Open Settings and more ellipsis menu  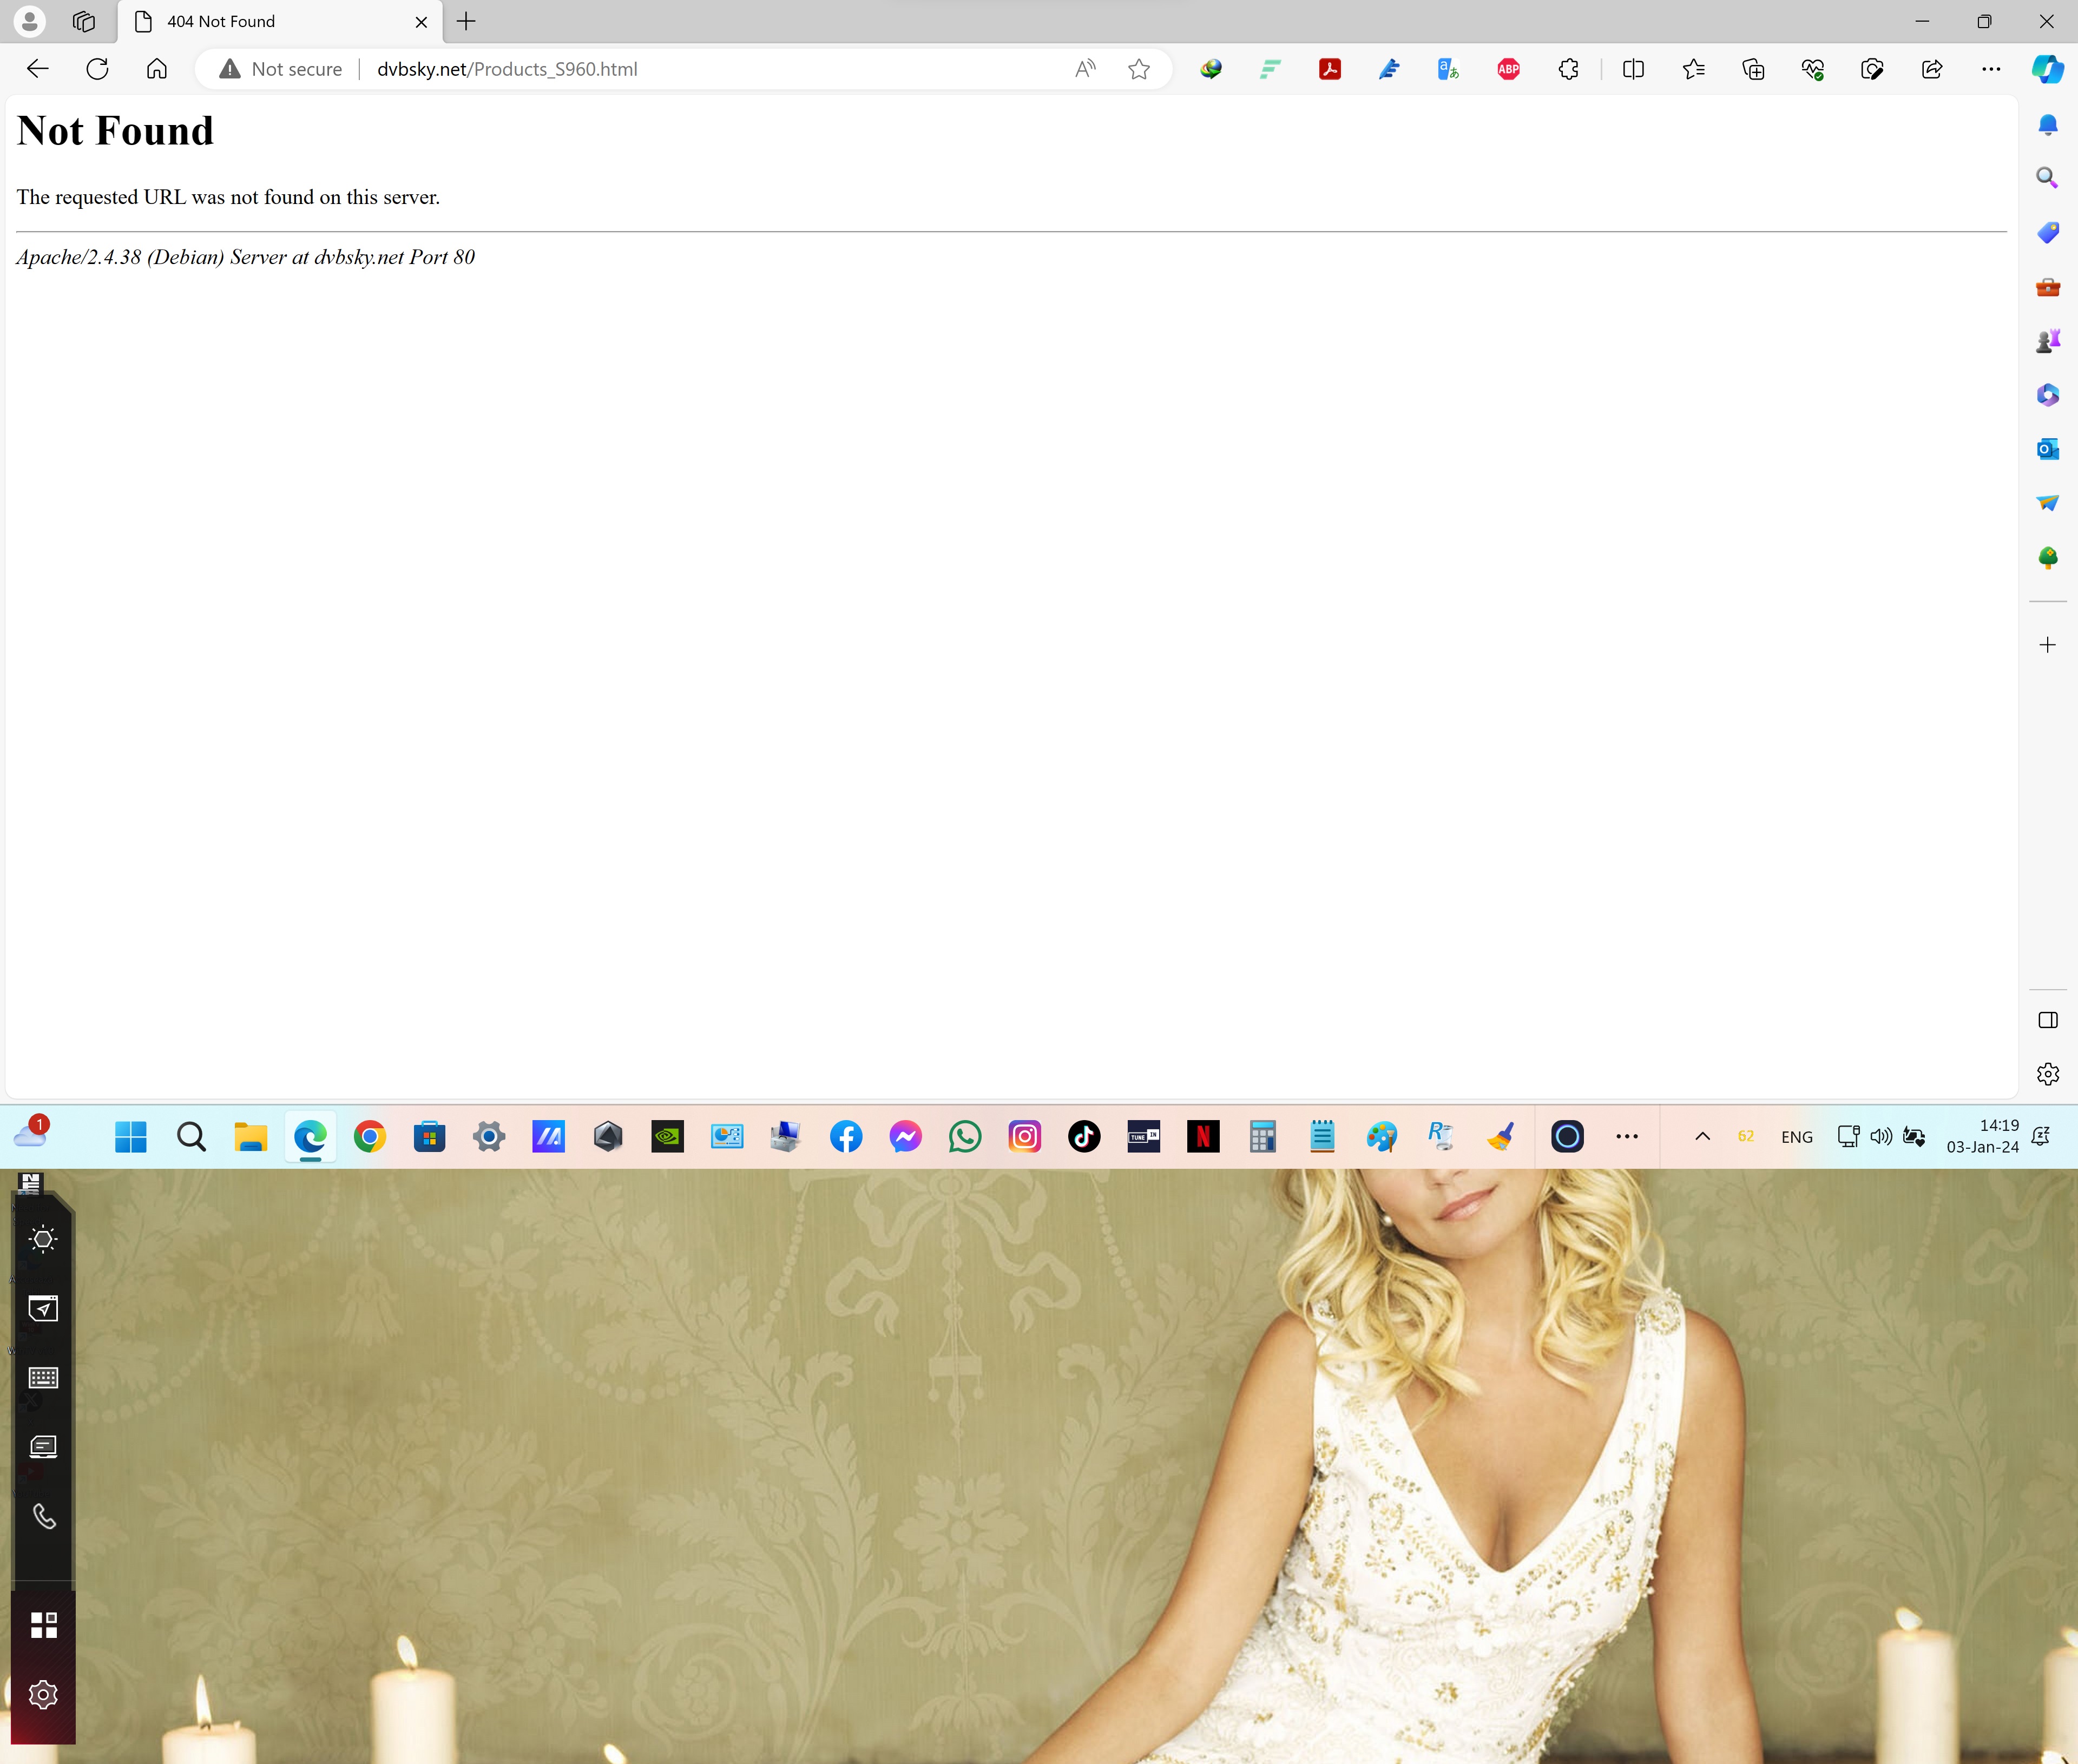coord(1990,69)
